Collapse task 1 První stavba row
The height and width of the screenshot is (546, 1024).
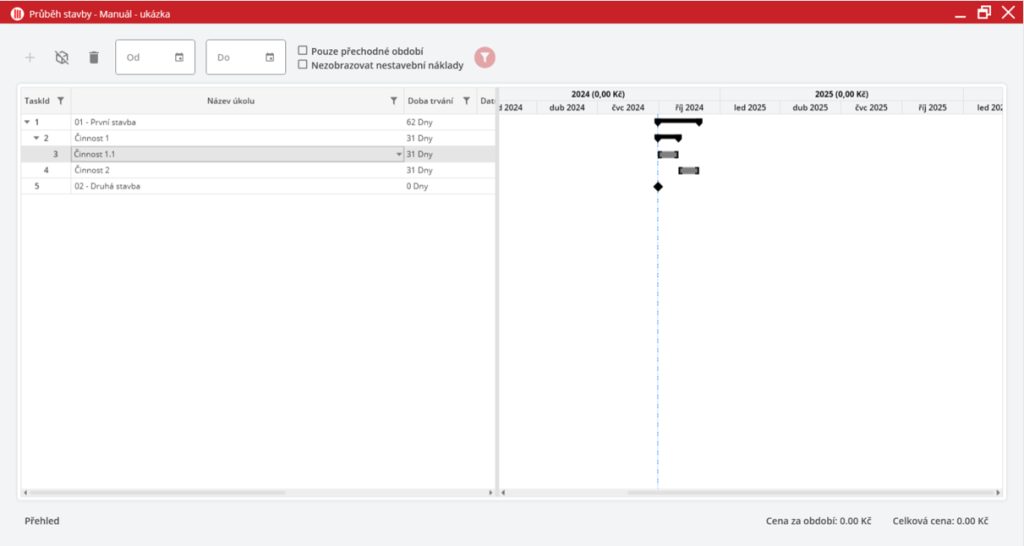pos(27,122)
